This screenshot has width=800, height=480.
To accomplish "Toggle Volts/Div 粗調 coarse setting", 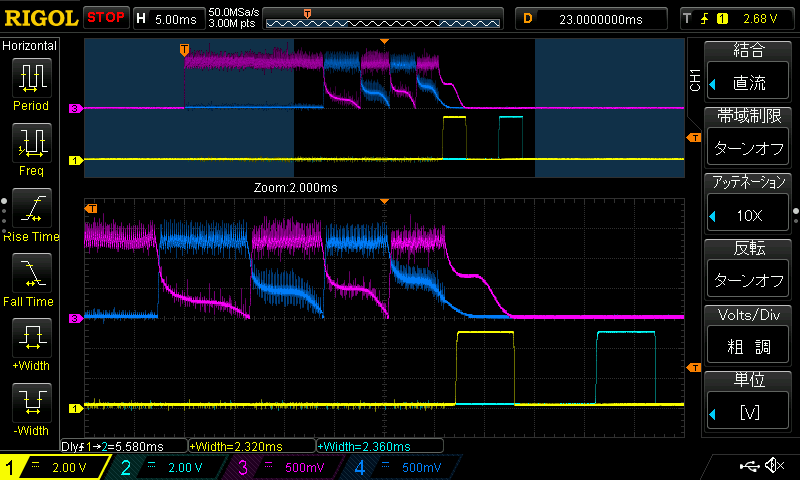I will tap(748, 346).
